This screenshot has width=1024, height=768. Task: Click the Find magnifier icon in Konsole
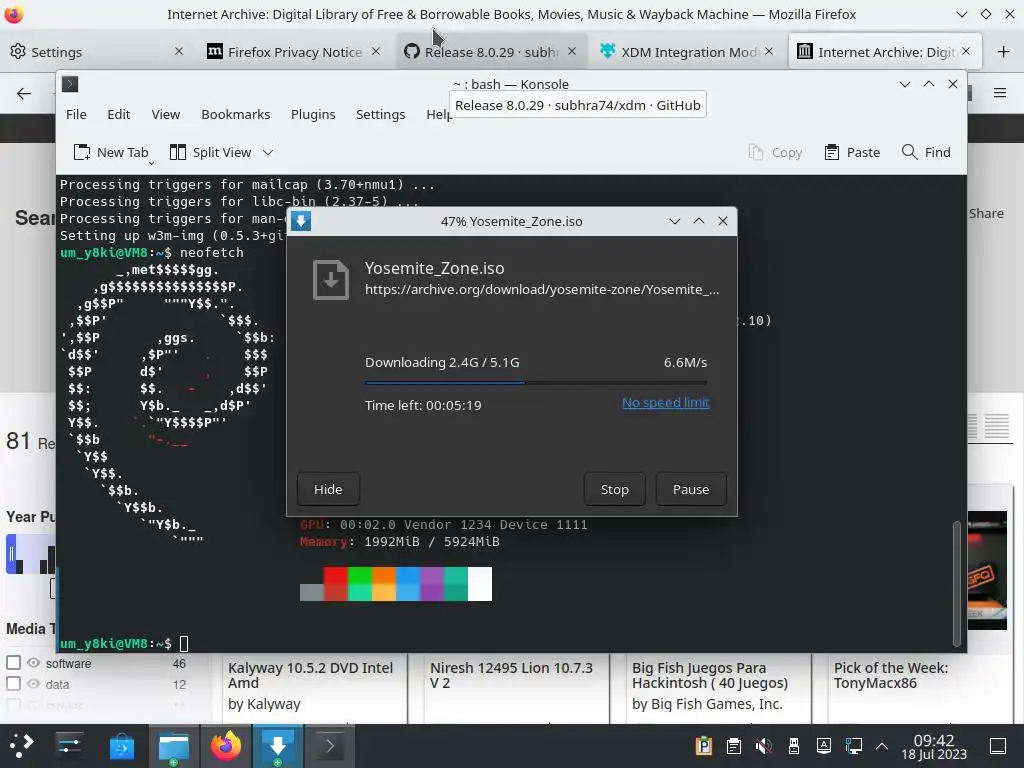pyautogui.click(x=909, y=152)
